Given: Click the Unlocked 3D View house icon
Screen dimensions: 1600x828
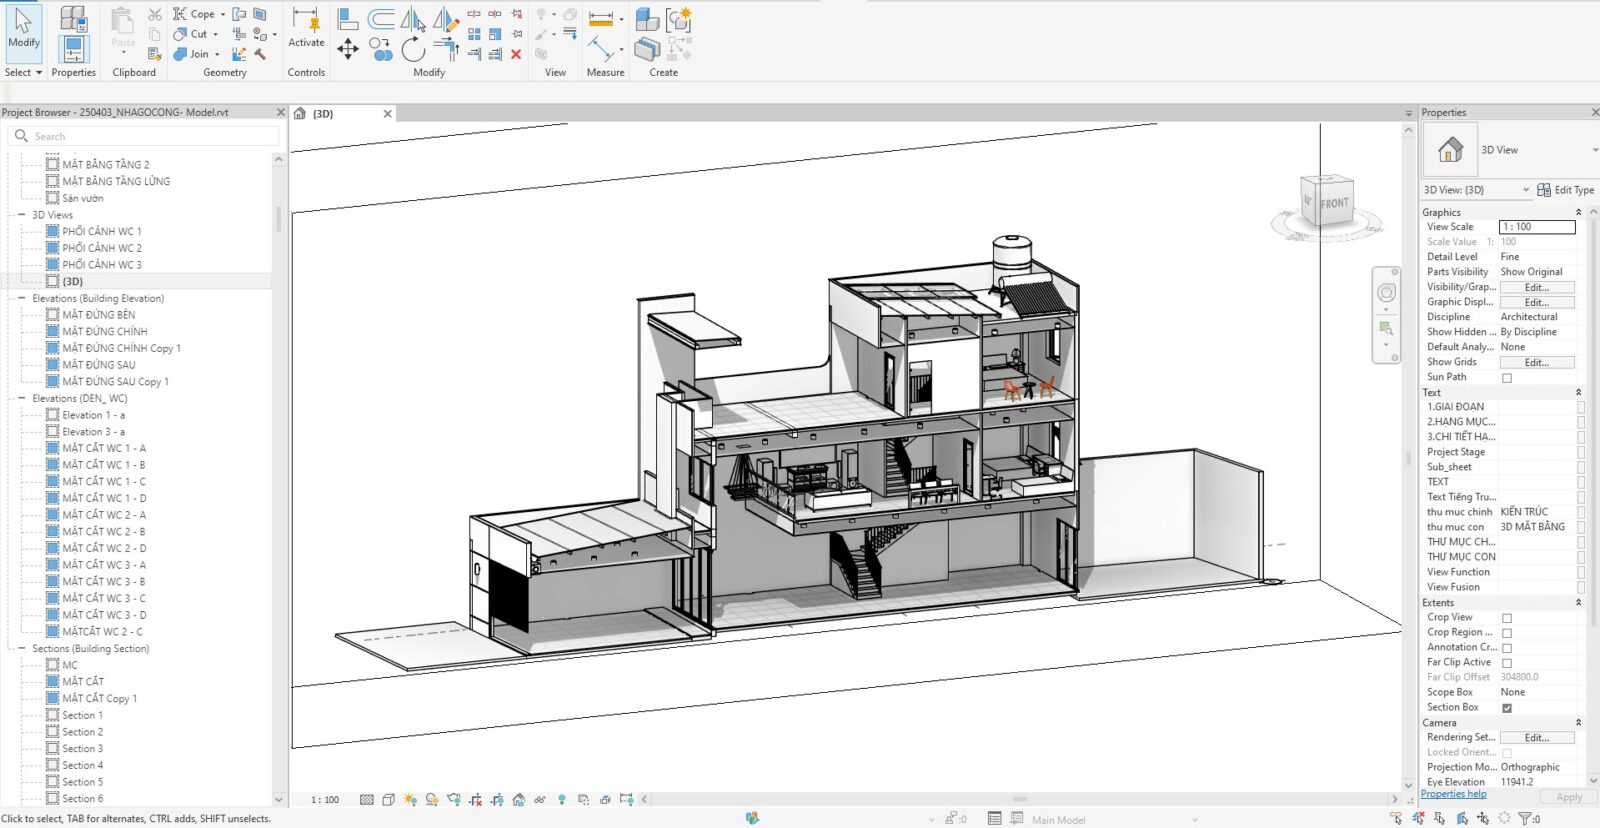Looking at the screenshot, I should (x=518, y=800).
